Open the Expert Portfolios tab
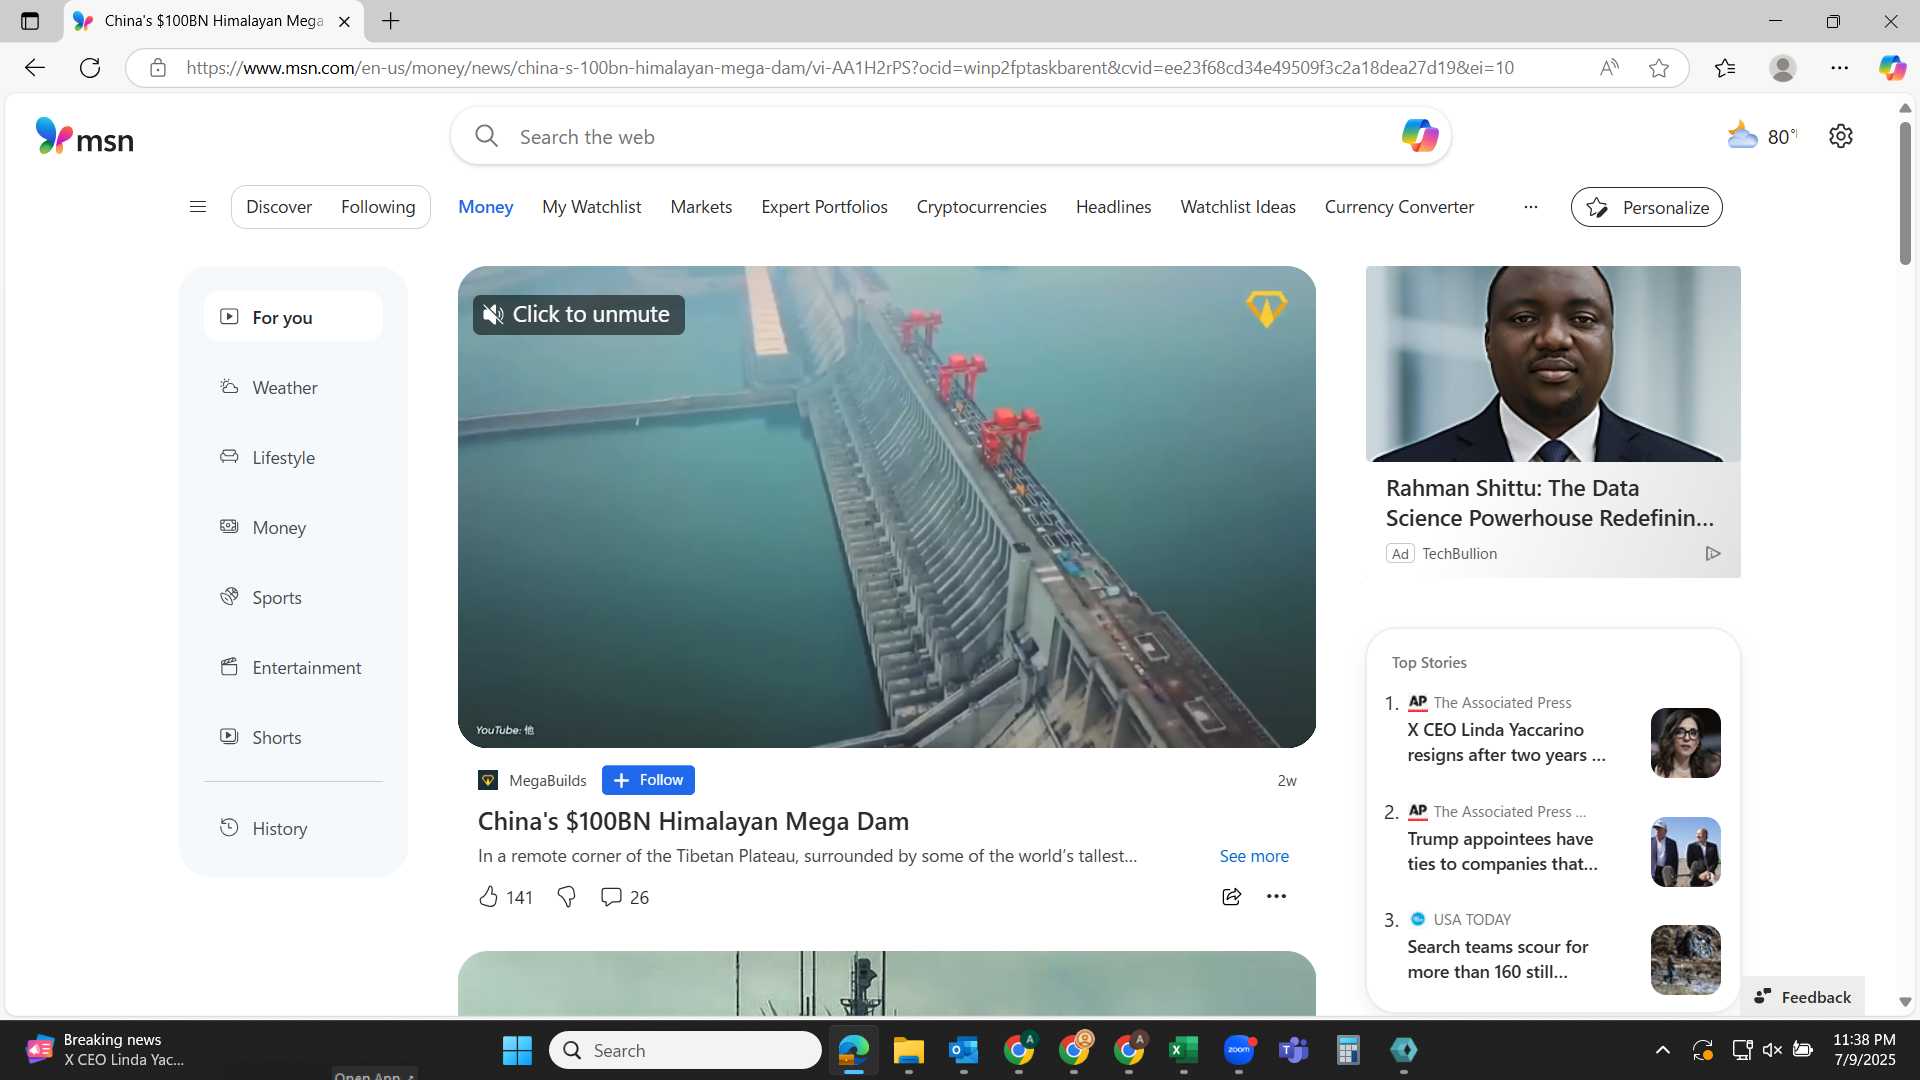This screenshot has width=1920, height=1080. (824, 207)
